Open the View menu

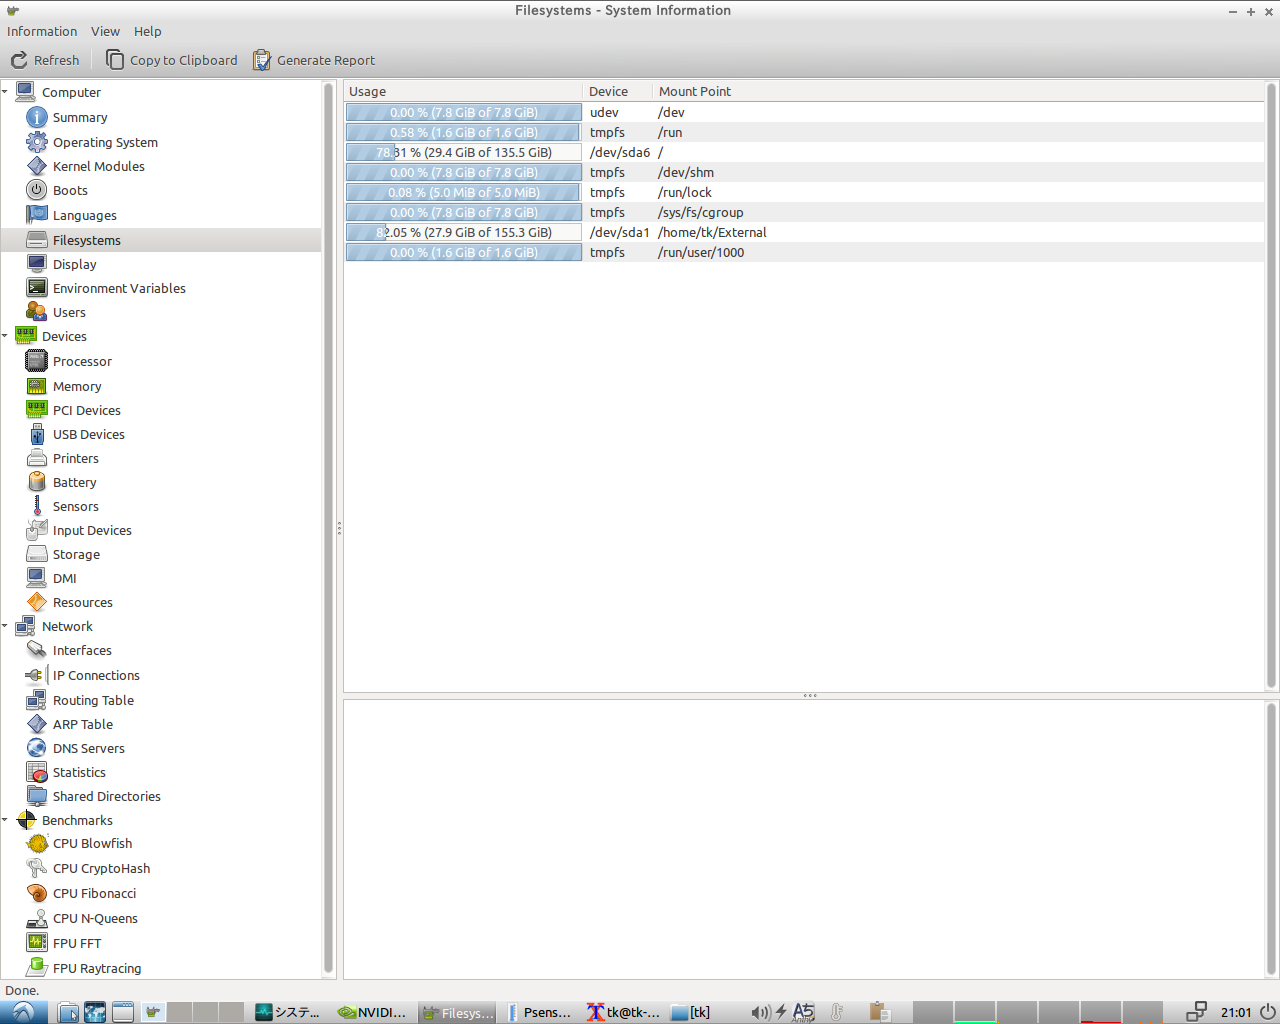(105, 31)
